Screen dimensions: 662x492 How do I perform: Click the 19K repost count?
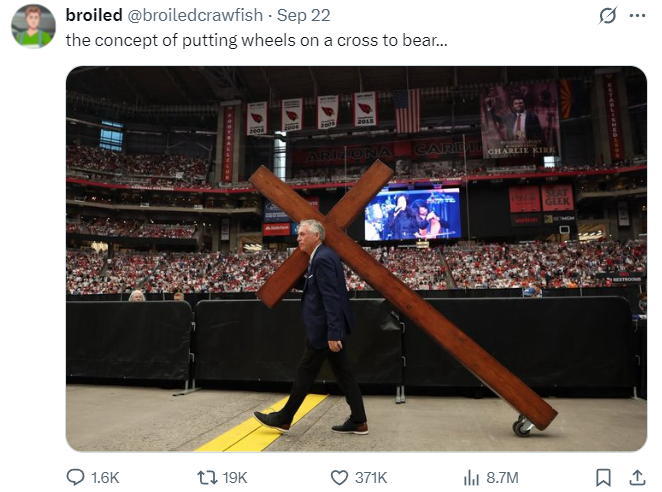coord(234,478)
